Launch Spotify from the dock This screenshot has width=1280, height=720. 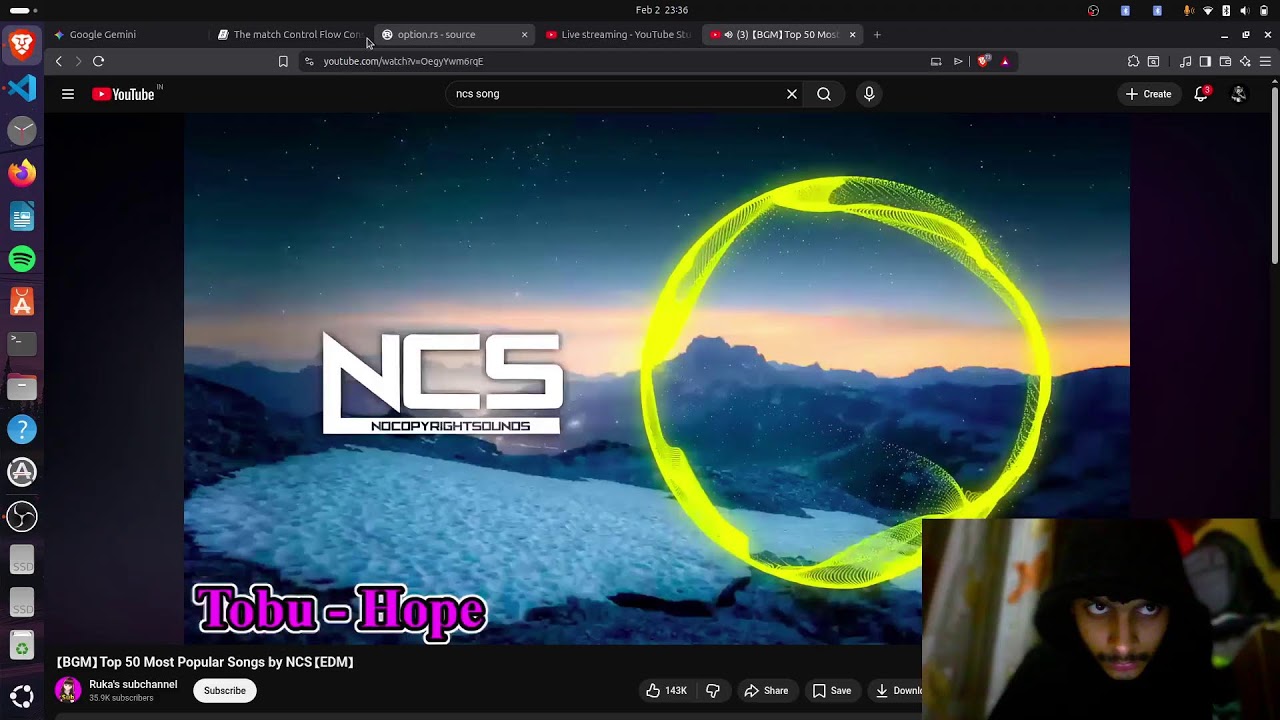pos(22,259)
